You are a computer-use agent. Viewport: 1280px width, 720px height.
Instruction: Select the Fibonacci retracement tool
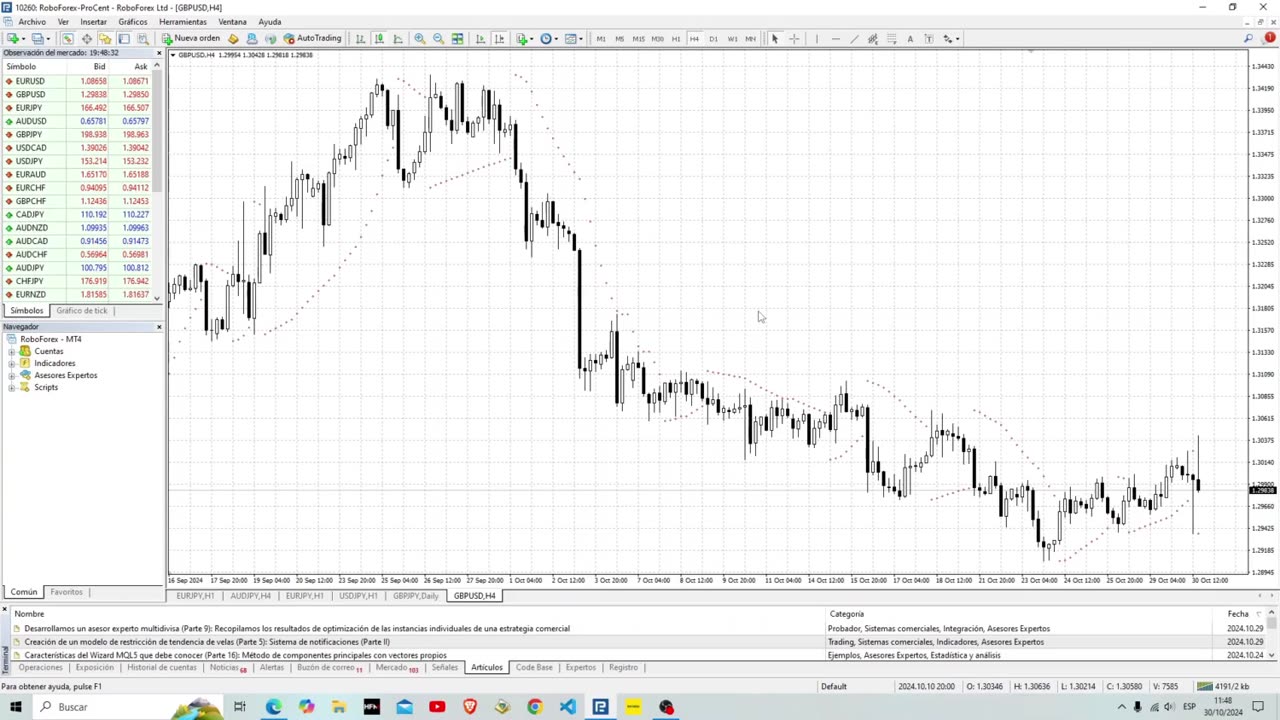click(891, 38)
